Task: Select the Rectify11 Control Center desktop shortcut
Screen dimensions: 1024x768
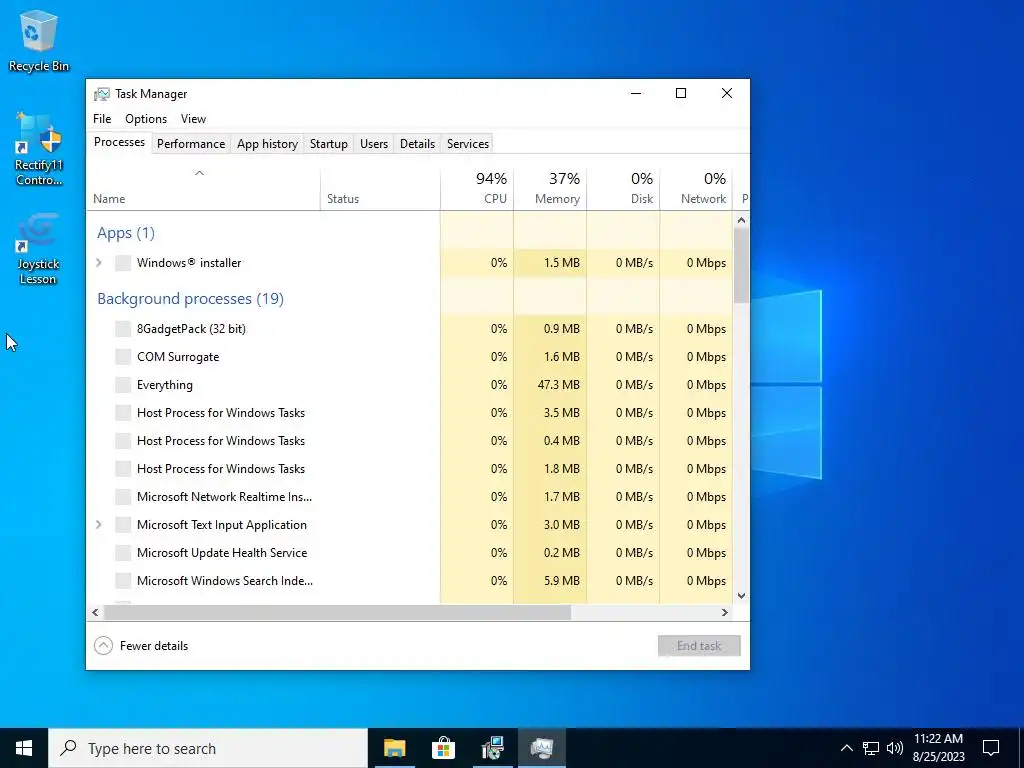Action: 39,149
